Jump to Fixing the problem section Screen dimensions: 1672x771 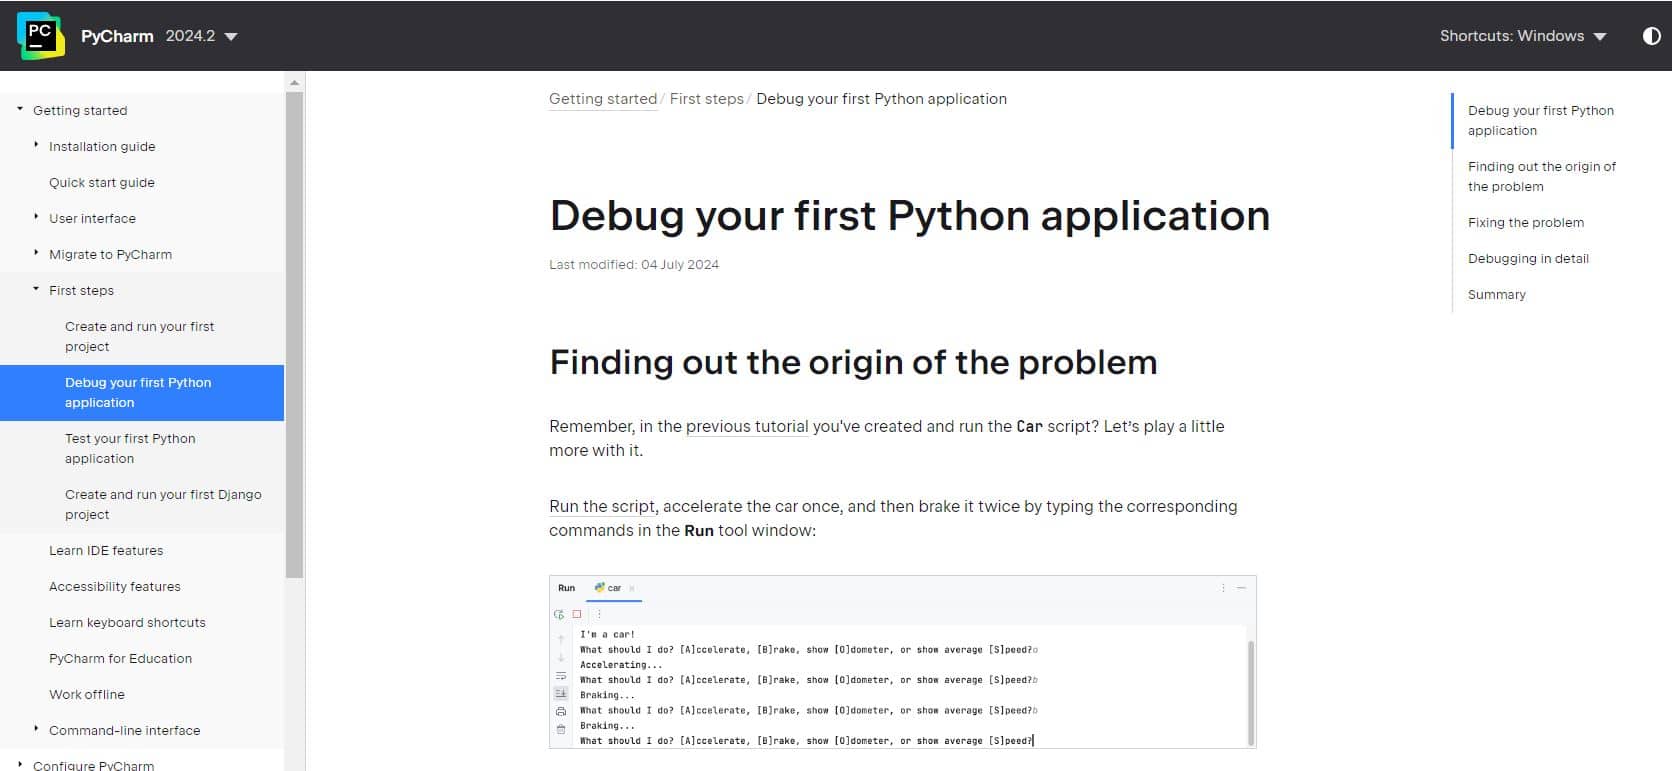click(x=1525, y=222)
